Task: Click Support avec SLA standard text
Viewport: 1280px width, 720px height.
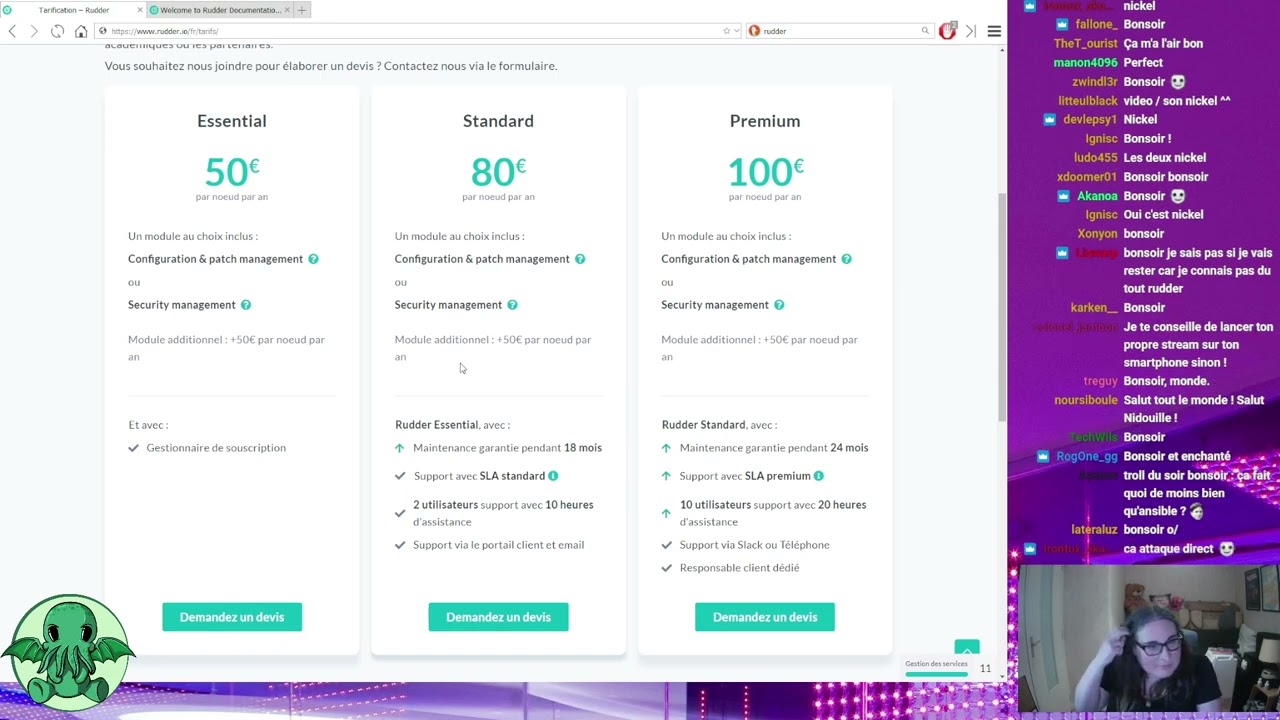Action: (x=479, y=476)
